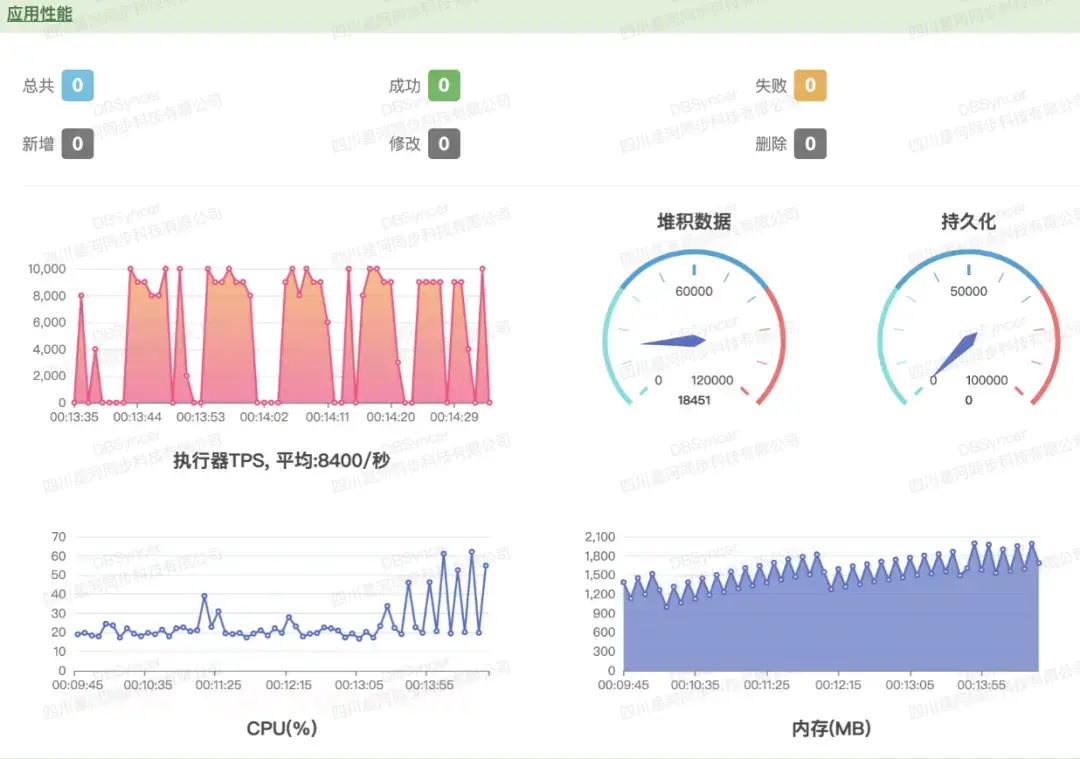Image resolution: width=1080 pixels, height=759 pixels.
Task: Click the 60000 label inside the gauge
Action: tap(692, 291)
